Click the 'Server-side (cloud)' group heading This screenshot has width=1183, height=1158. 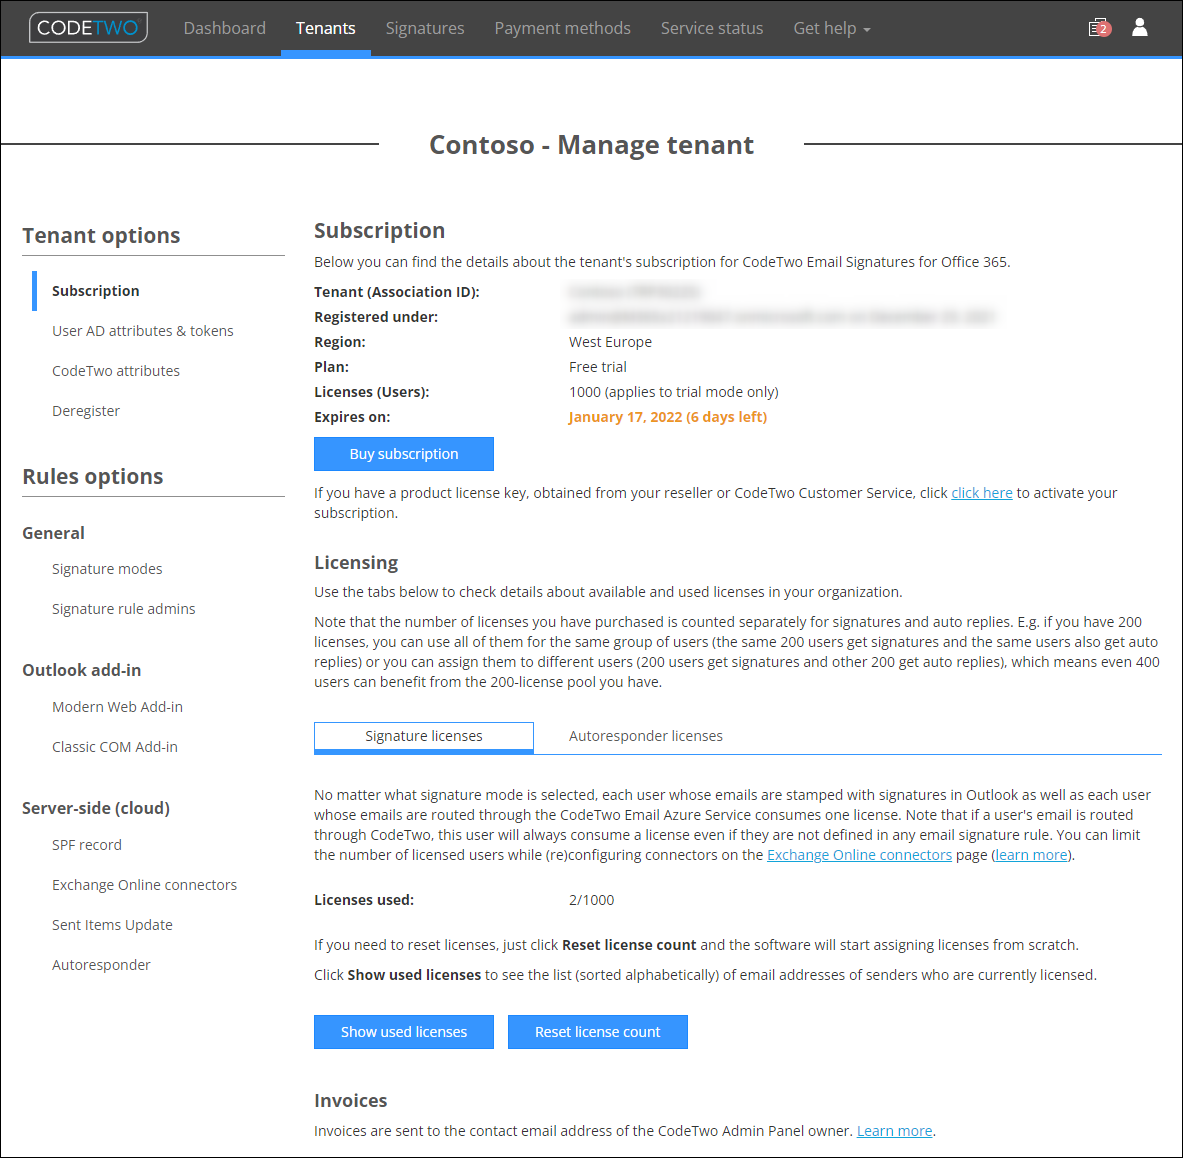(x=96, y=809)
